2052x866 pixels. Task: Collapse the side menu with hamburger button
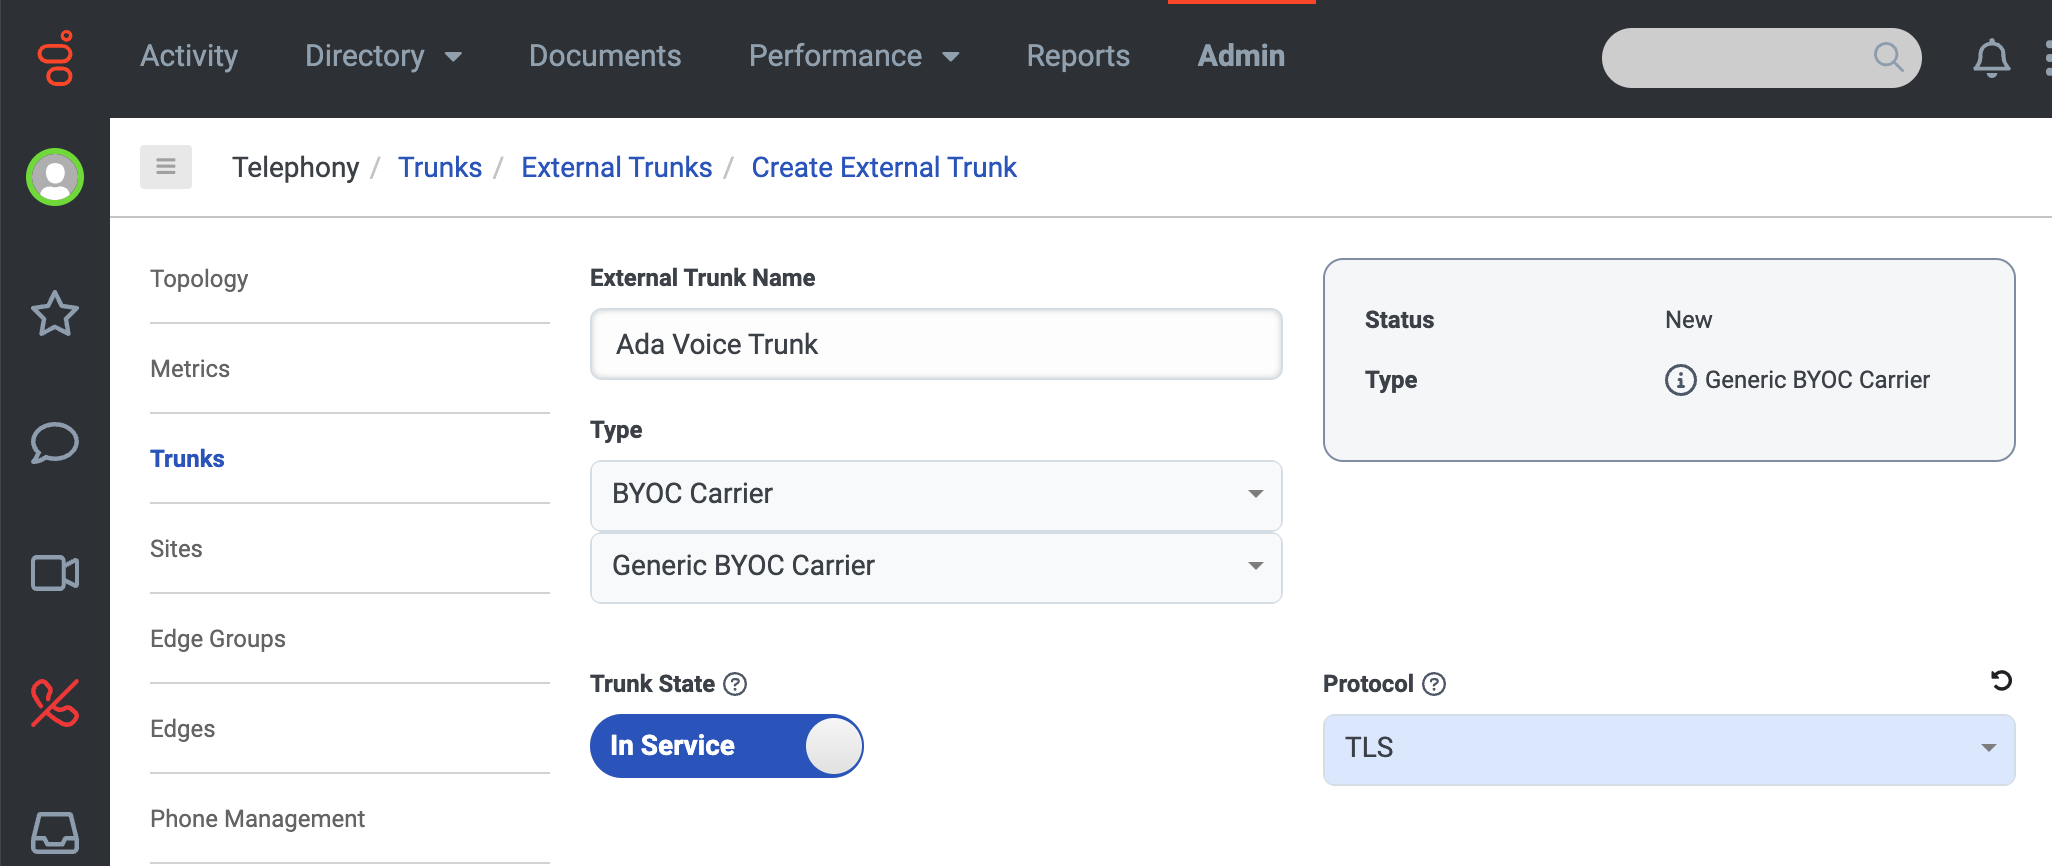point(166,167)
